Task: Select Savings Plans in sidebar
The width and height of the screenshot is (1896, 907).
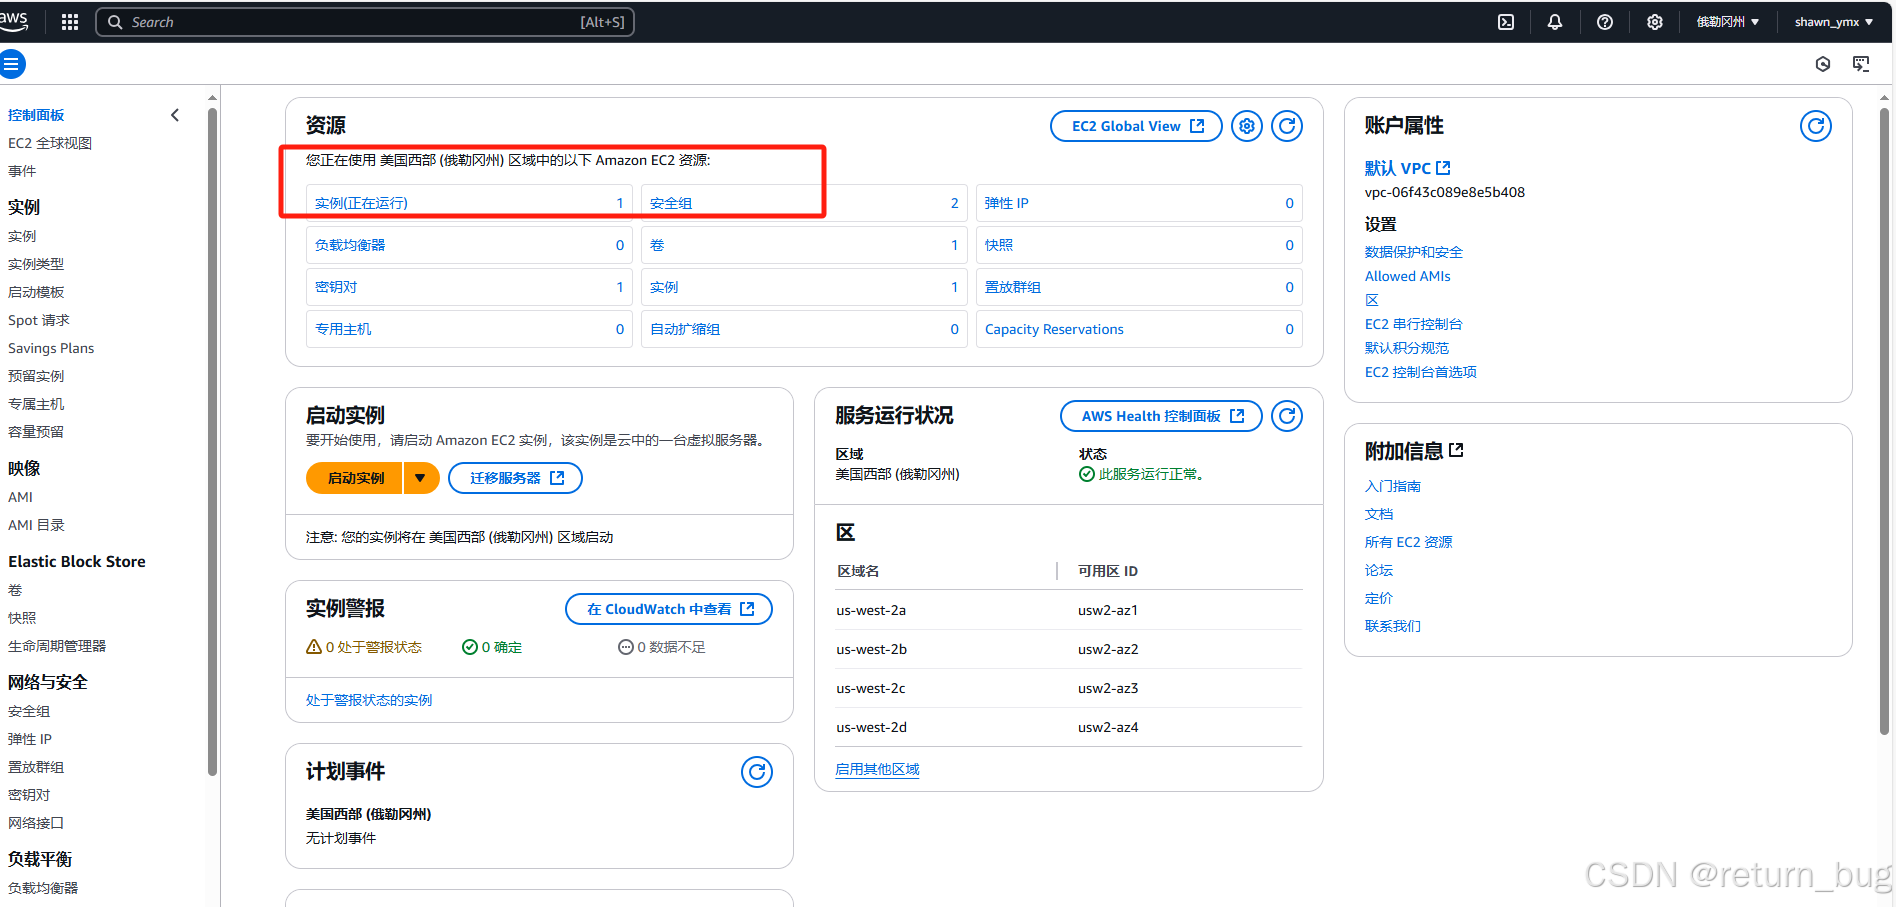Action: [x=51, y=348]
